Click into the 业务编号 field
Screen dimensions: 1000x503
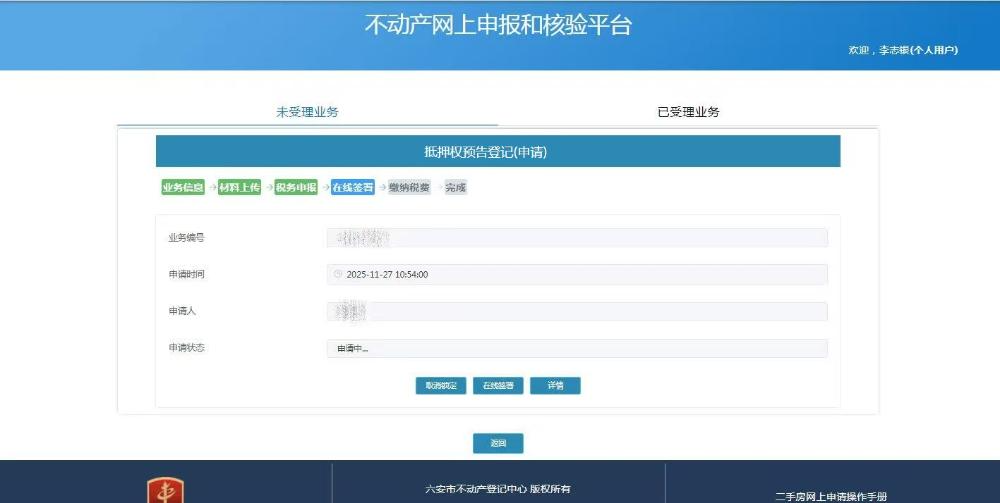577,237
